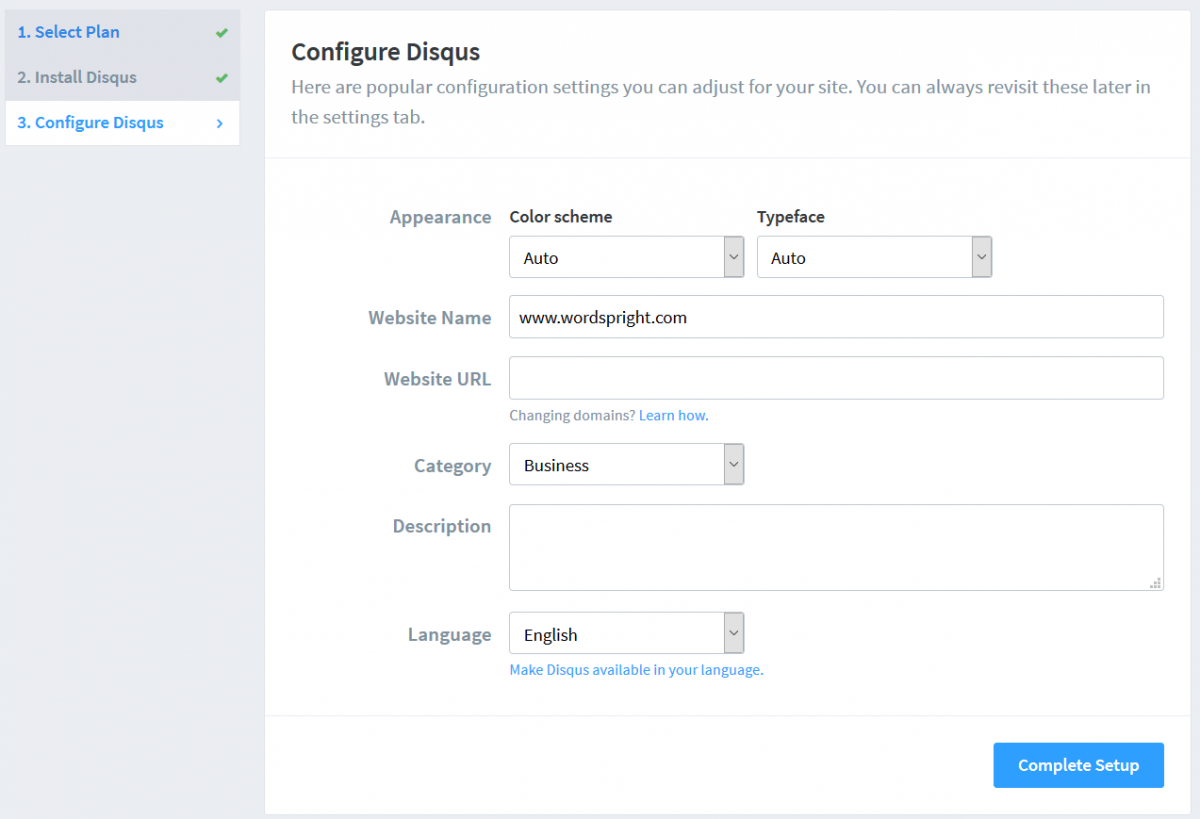
Task: Click the checkmark beside Select Plan
Action: click(x=222, y=32)
